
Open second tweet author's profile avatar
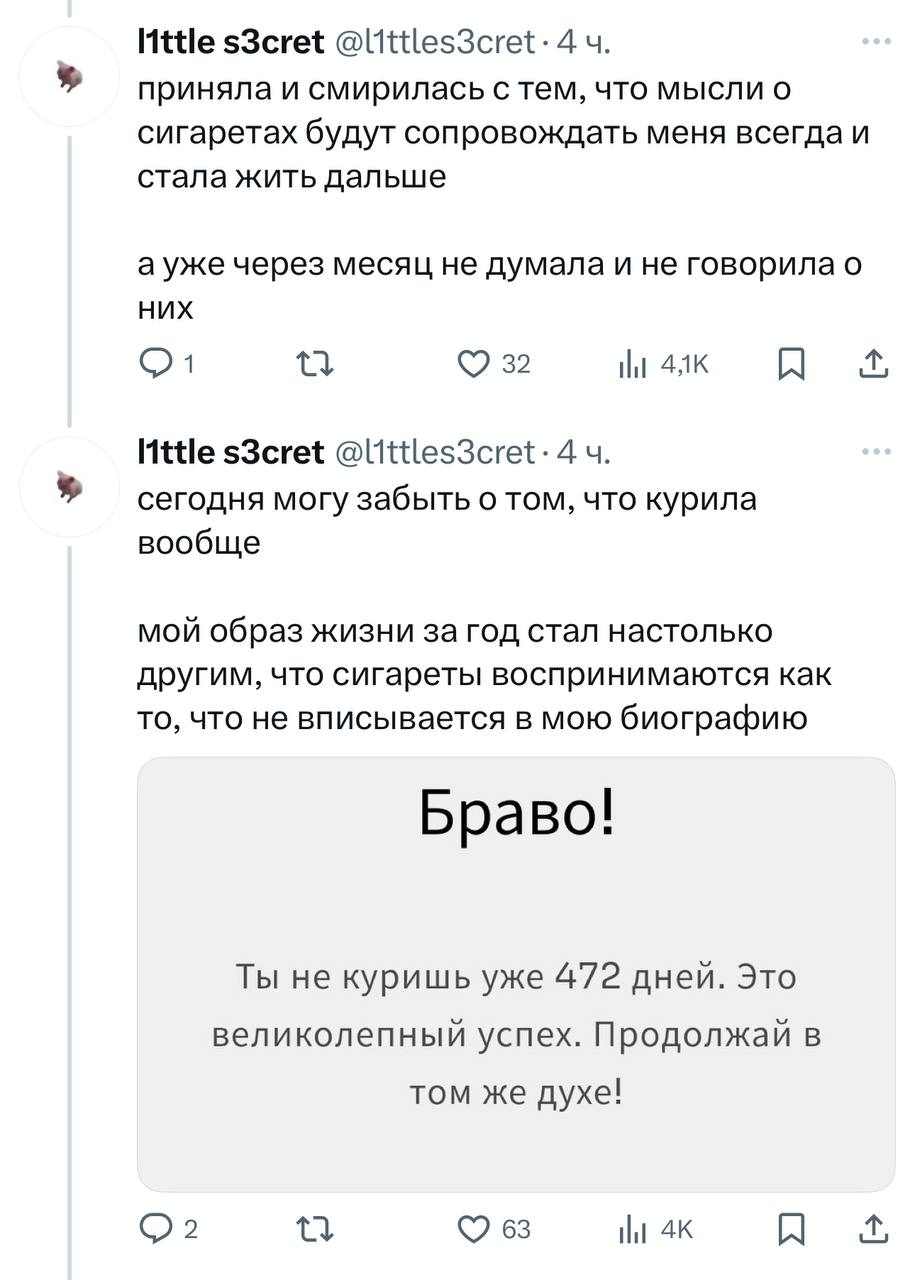(x=69, y=487)
